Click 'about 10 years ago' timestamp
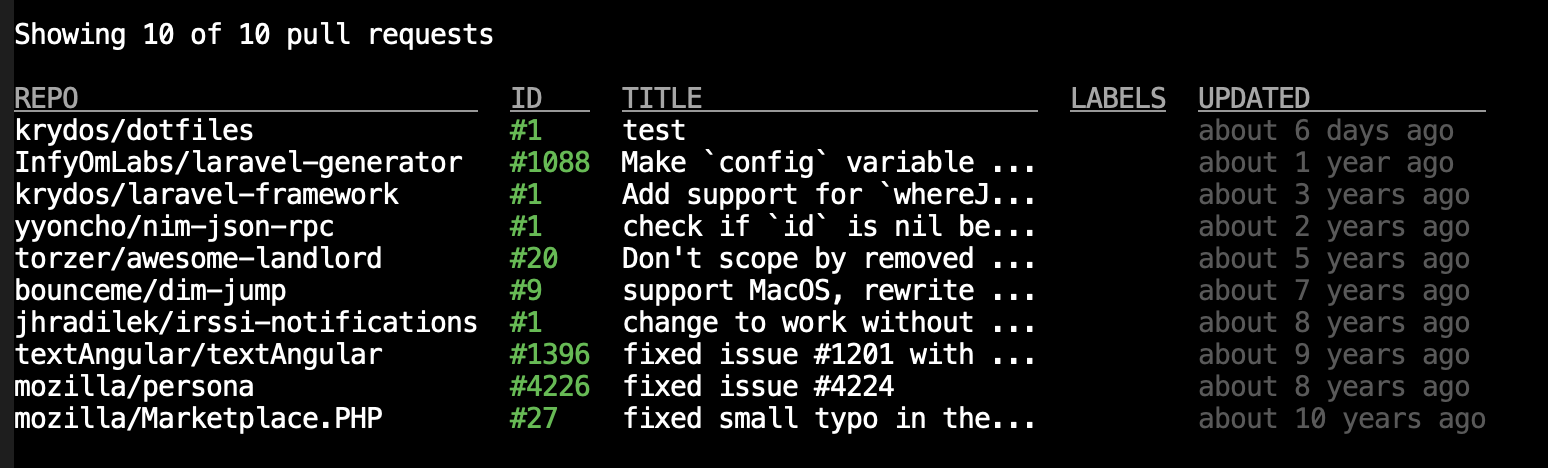The image size is (1548, 468). point(1341,419)
